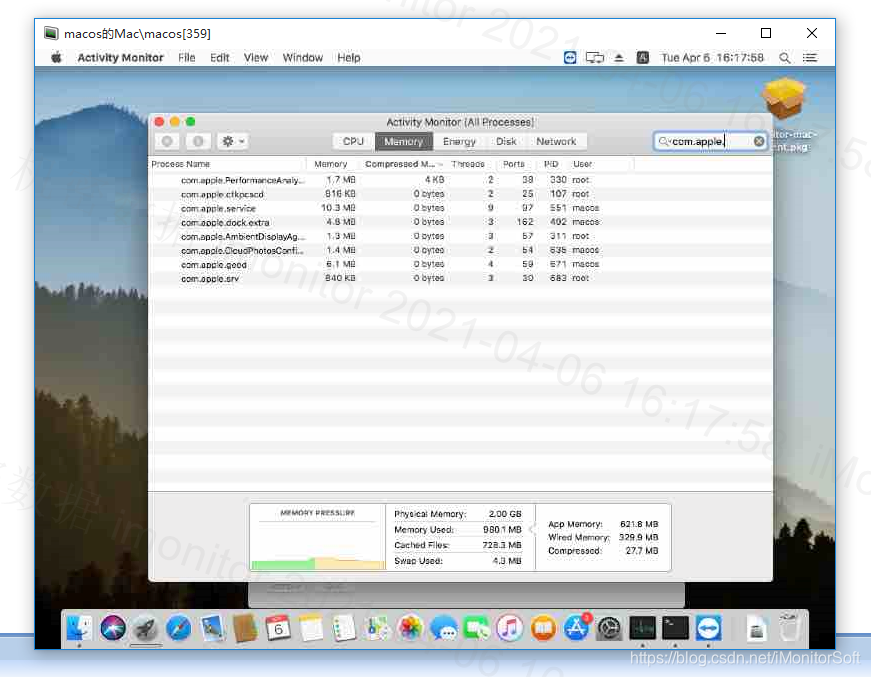Sort by Memory column header
The image size is (871, 677).
coord(331,164)
